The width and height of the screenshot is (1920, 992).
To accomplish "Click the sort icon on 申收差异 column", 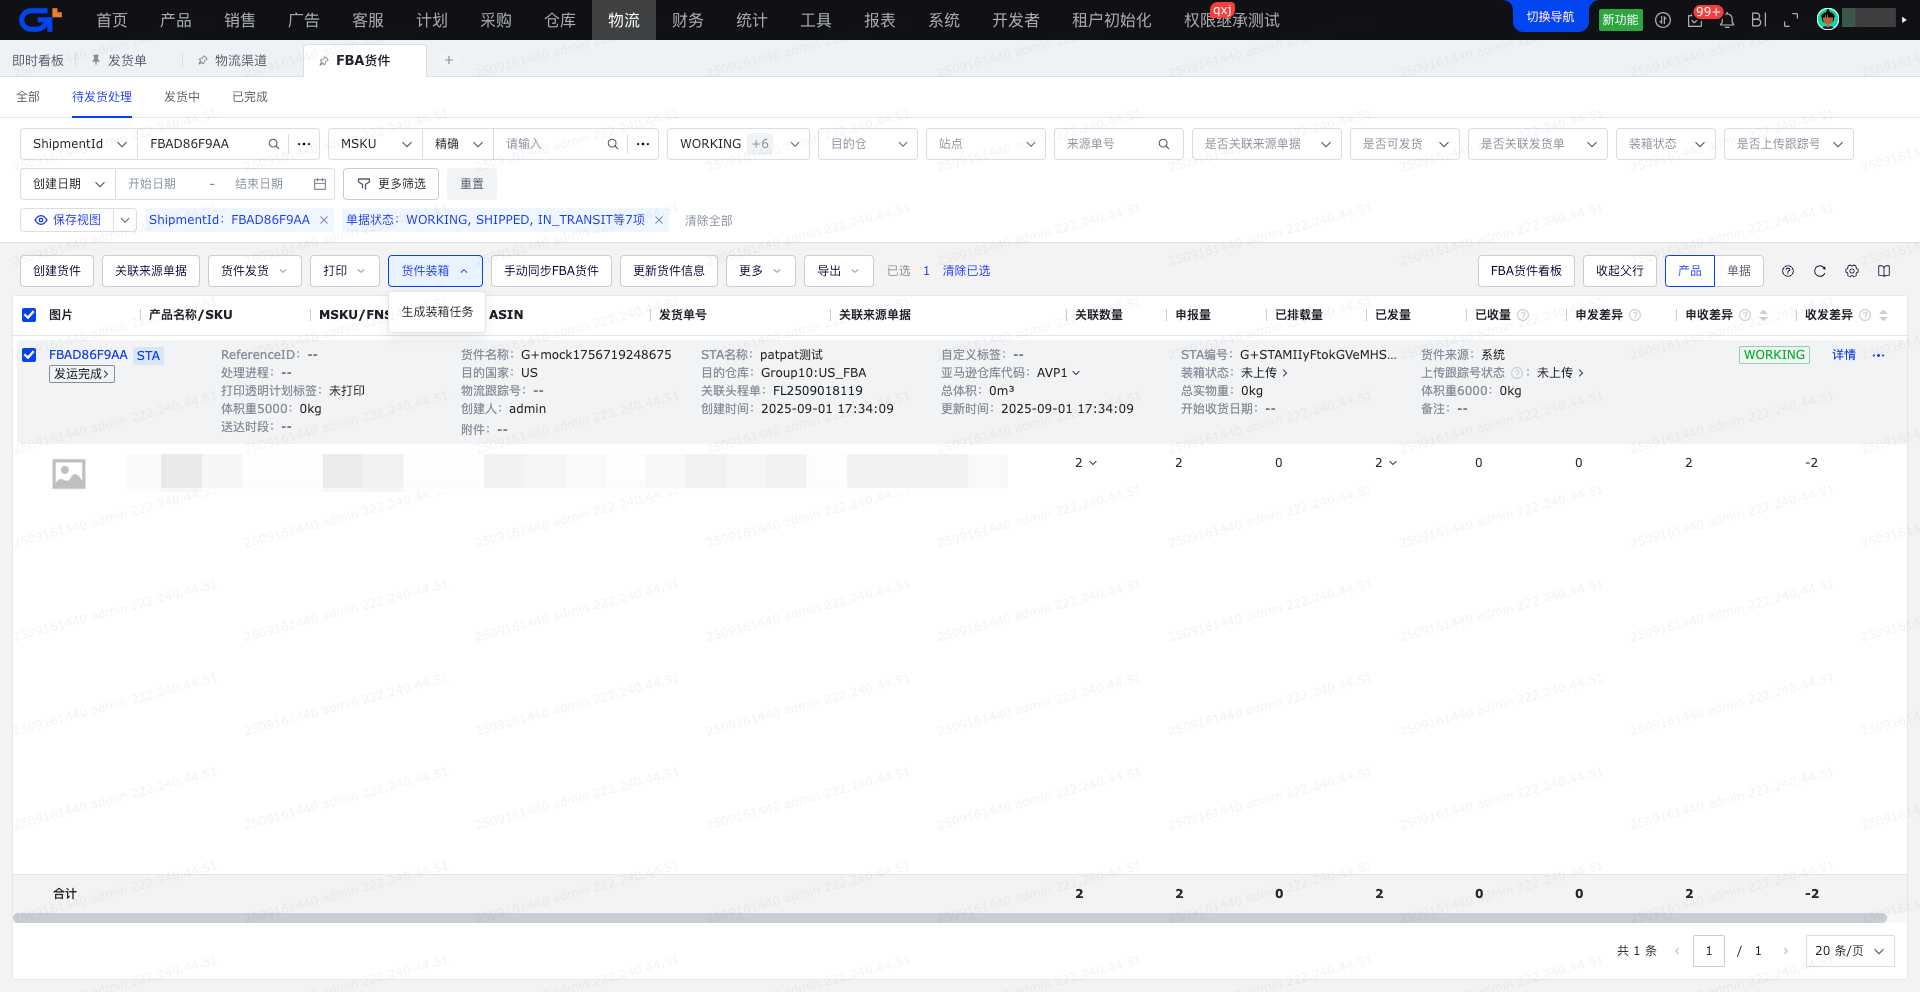I will (x=1763, y=315).
